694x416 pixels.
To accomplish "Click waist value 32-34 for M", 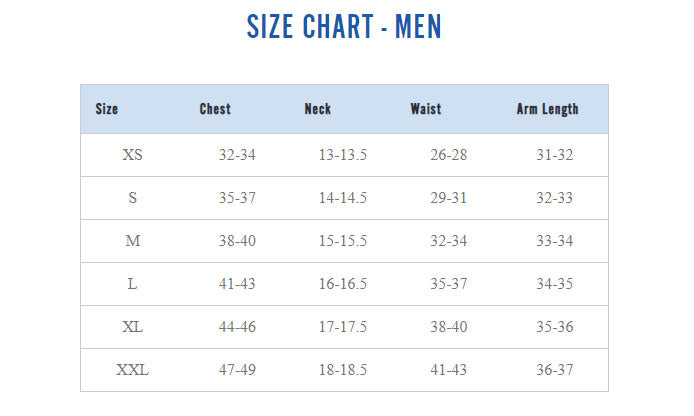I will click(449, 241).
